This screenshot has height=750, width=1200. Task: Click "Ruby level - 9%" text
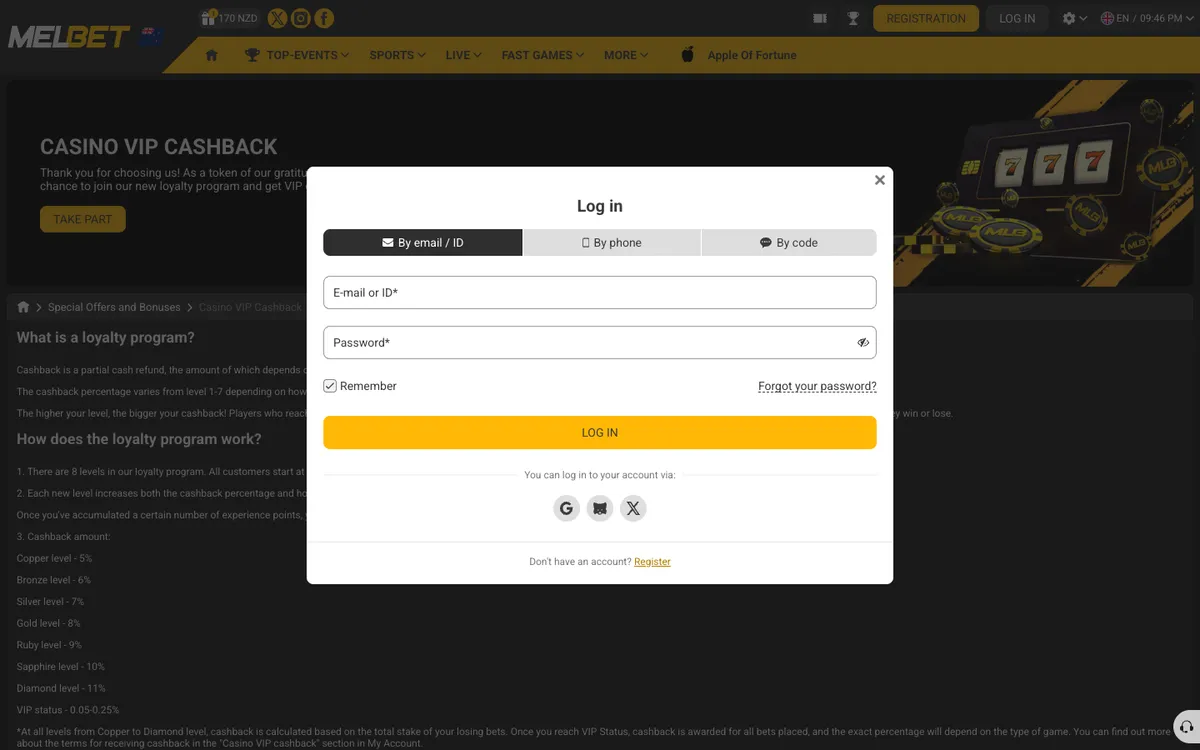49,645
